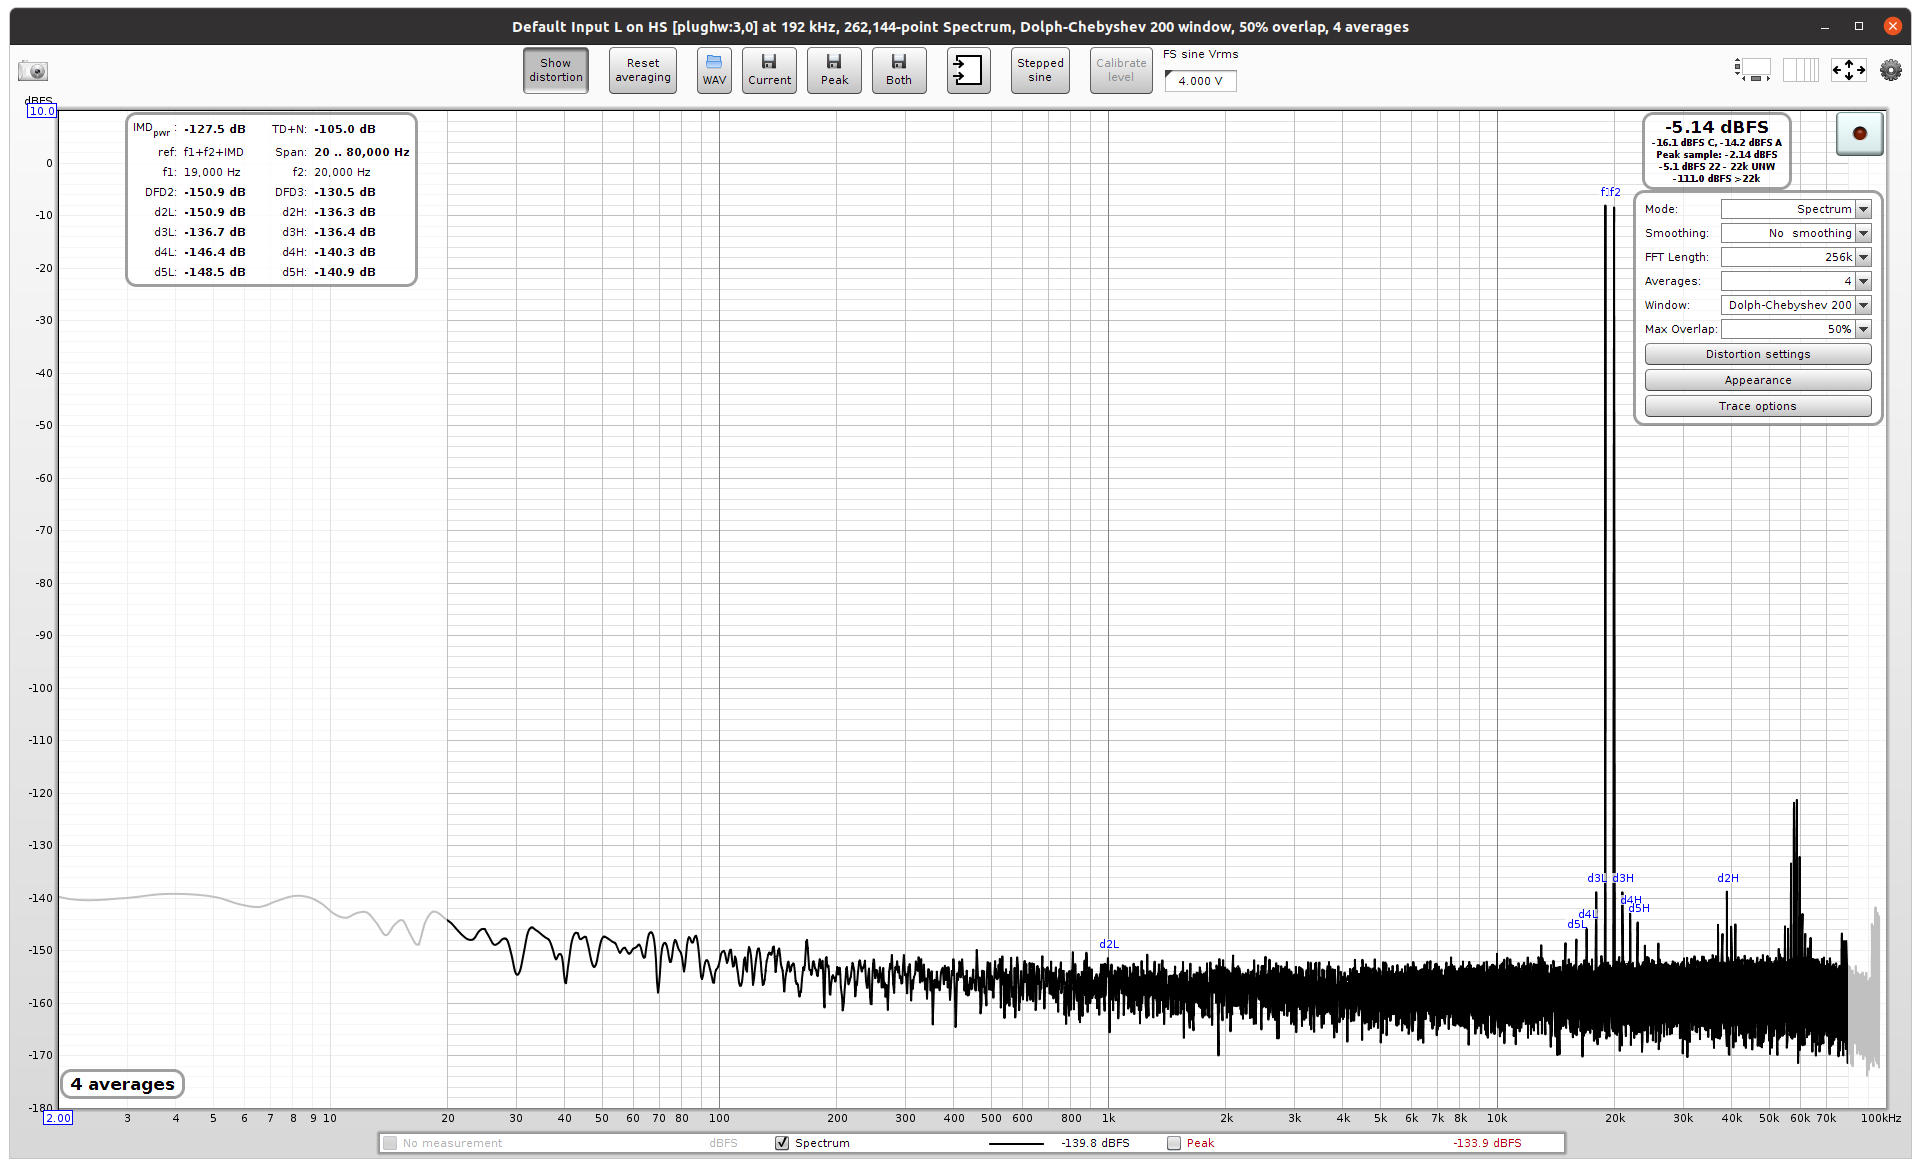Image resolution: width=1921 pixels, height=1168 pixels.
Task: Click the Peak sample: -2.14 dBFS readout
Action: [1716, 155]
